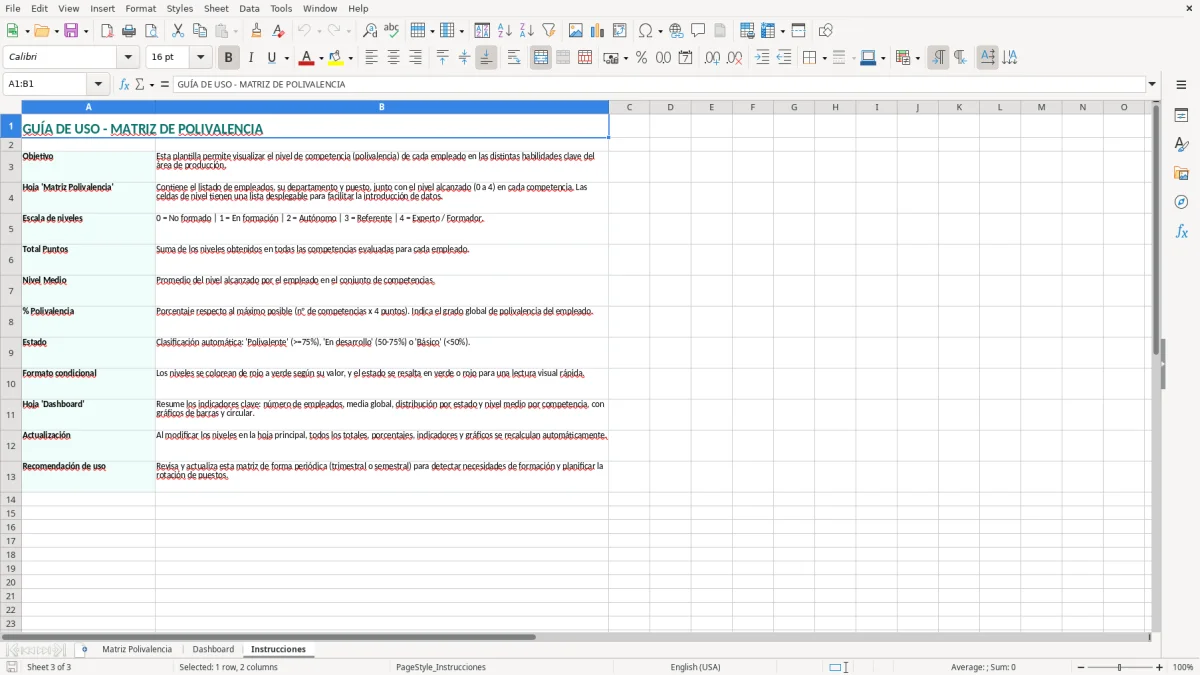Click the Clone Formatting paintbrush icon

coord(257,31)
